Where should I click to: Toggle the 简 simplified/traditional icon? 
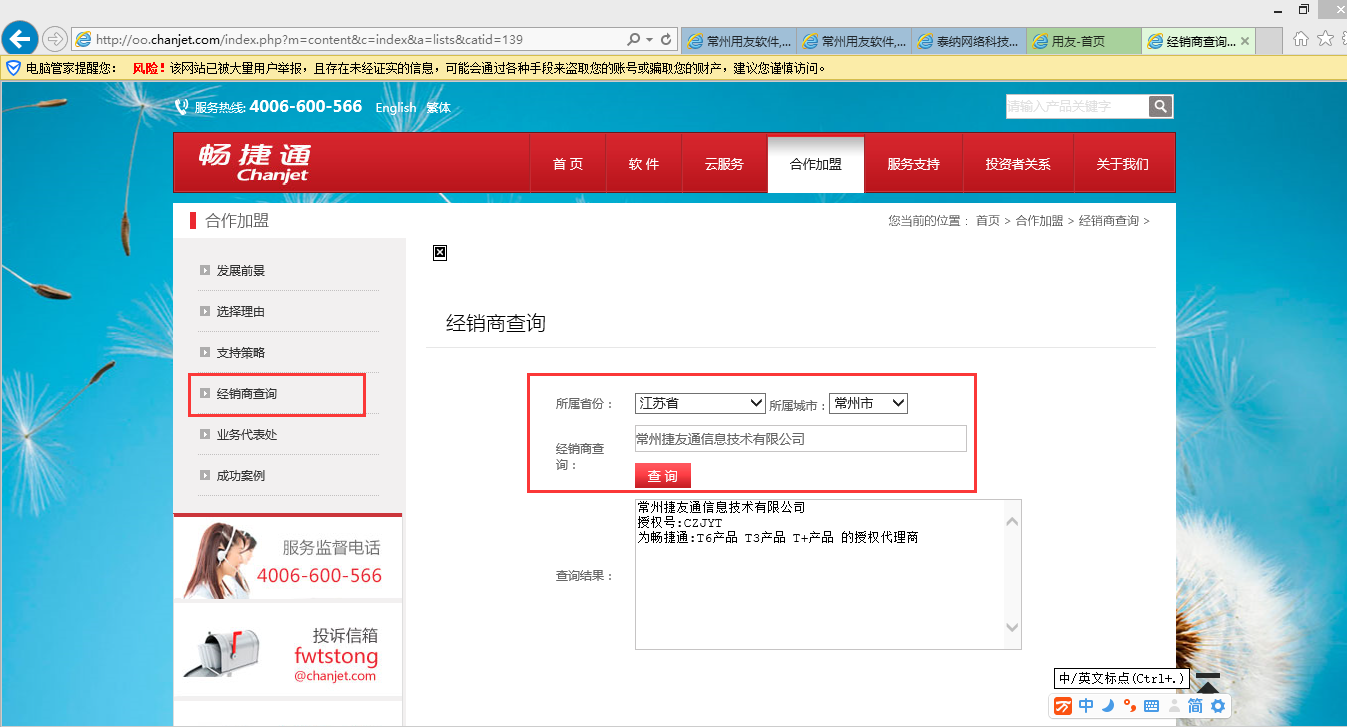tap(1195, 706)
